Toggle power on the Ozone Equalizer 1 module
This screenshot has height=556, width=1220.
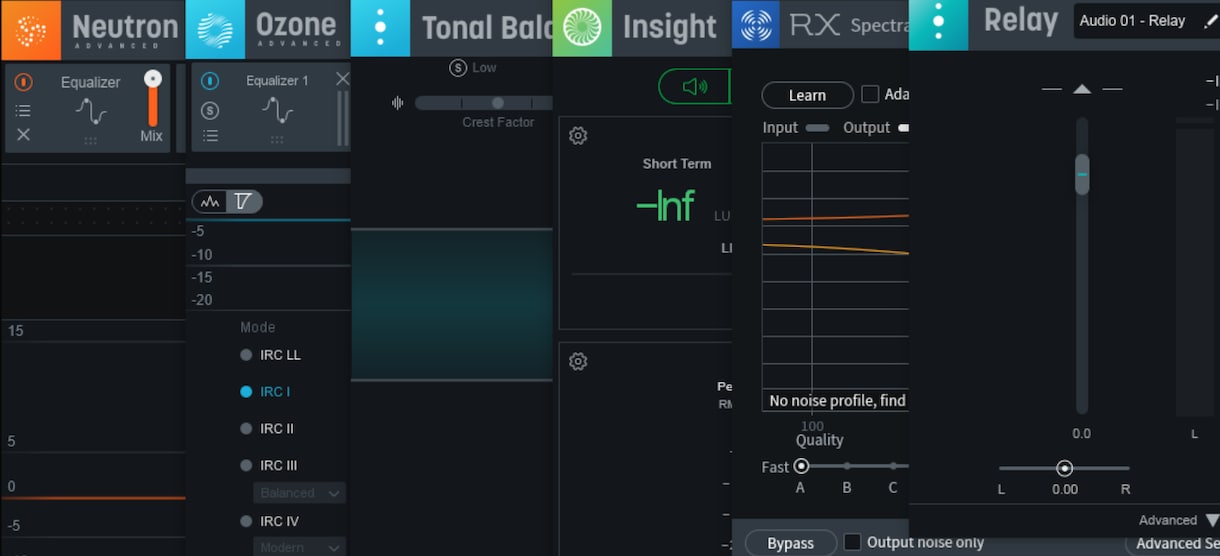click(210, 82)
